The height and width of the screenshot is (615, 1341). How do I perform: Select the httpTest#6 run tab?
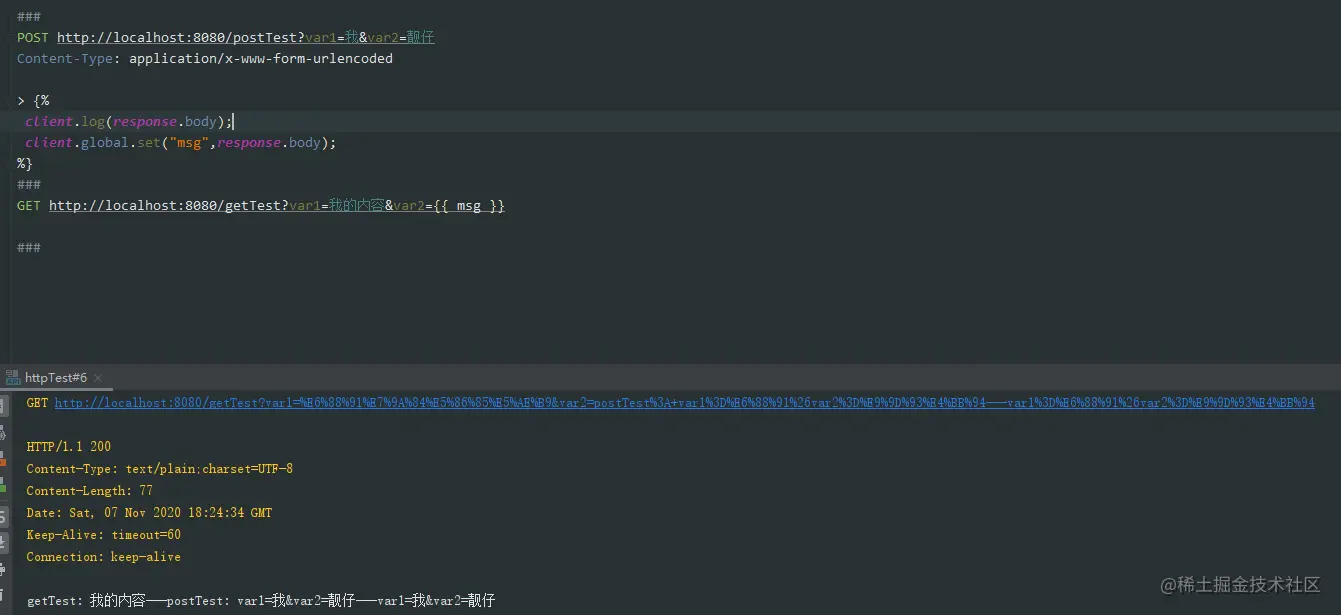click(x=56, y=377)
